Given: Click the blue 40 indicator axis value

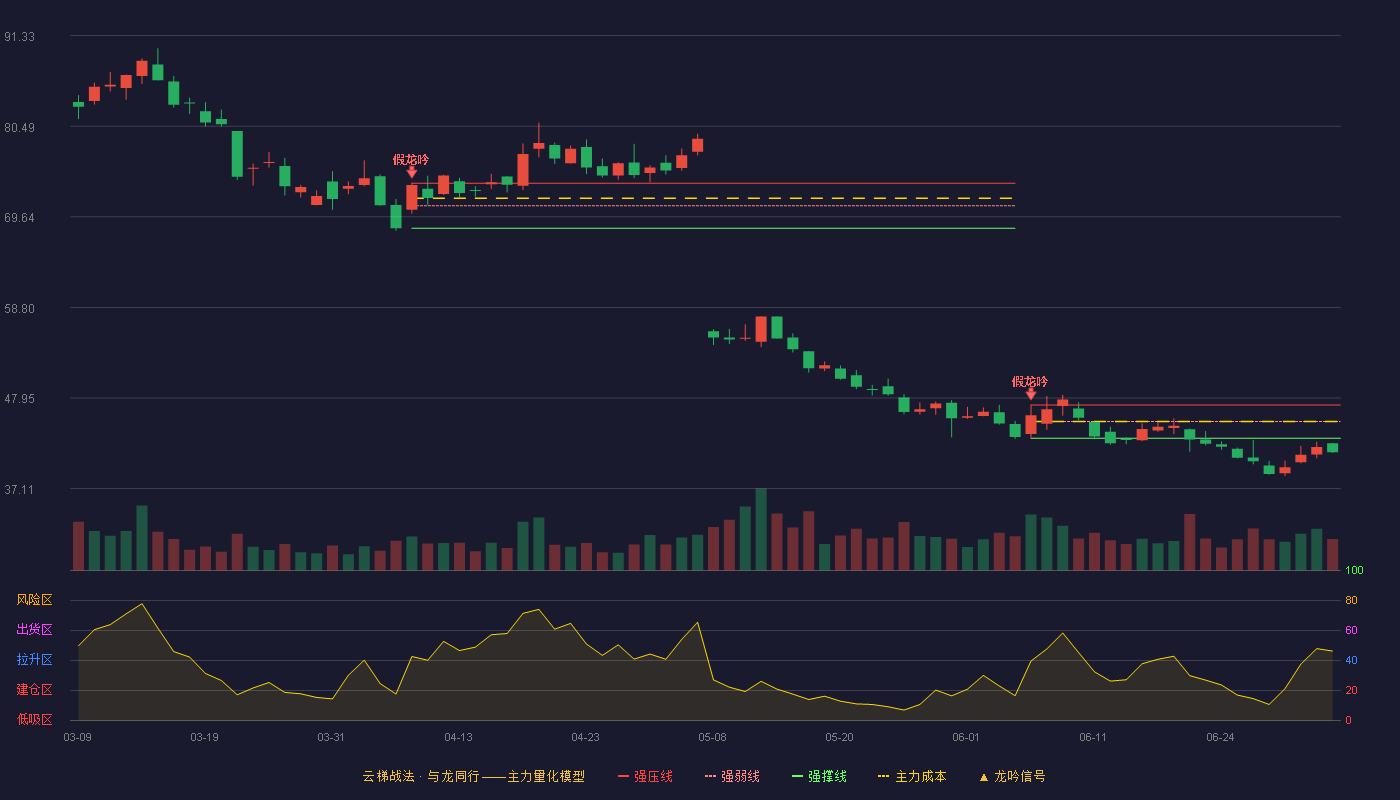Looking at the screenshot, I should [1351, 660].
